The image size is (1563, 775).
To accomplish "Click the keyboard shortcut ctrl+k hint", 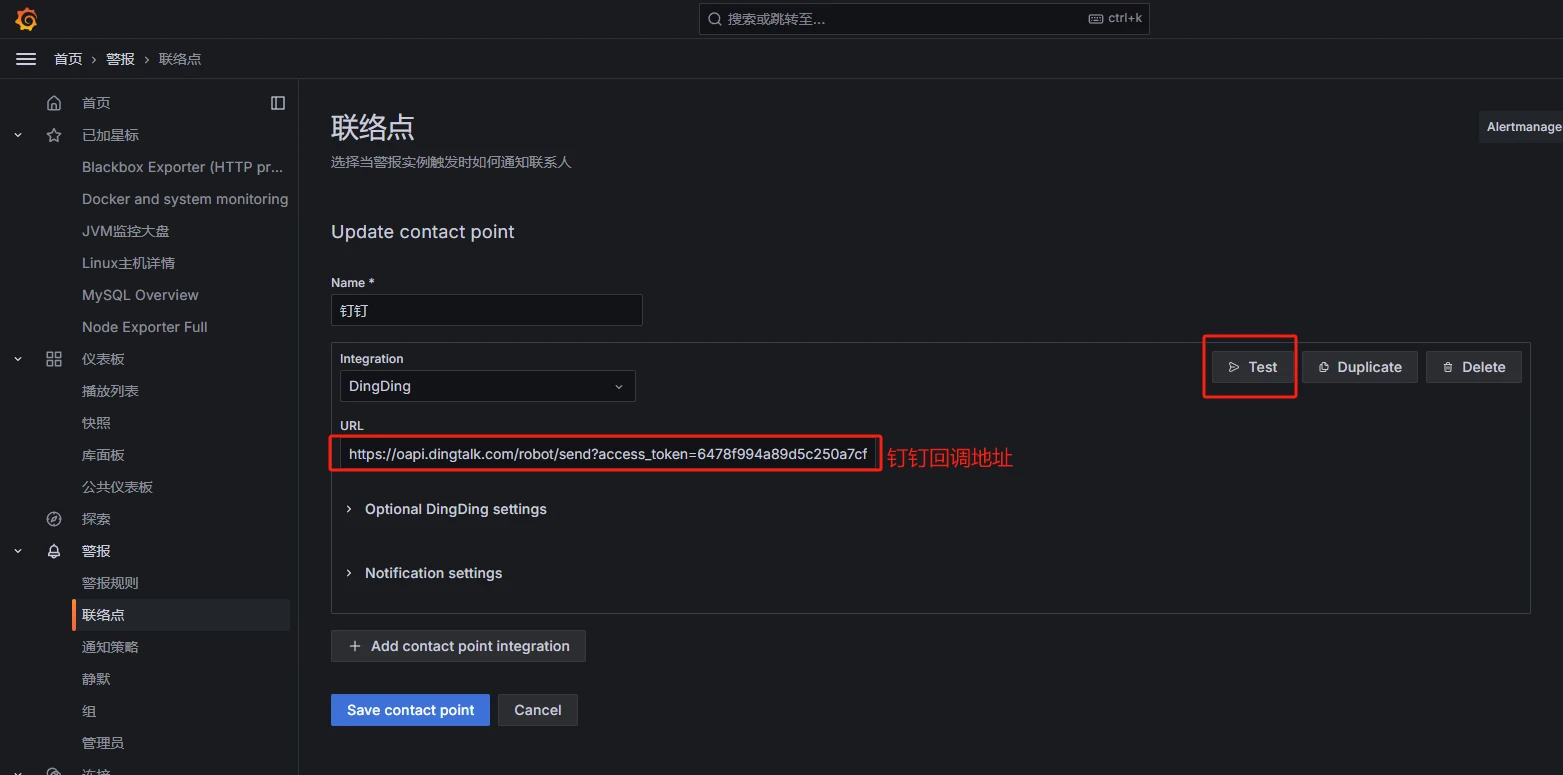I will tap(1115, 19).
